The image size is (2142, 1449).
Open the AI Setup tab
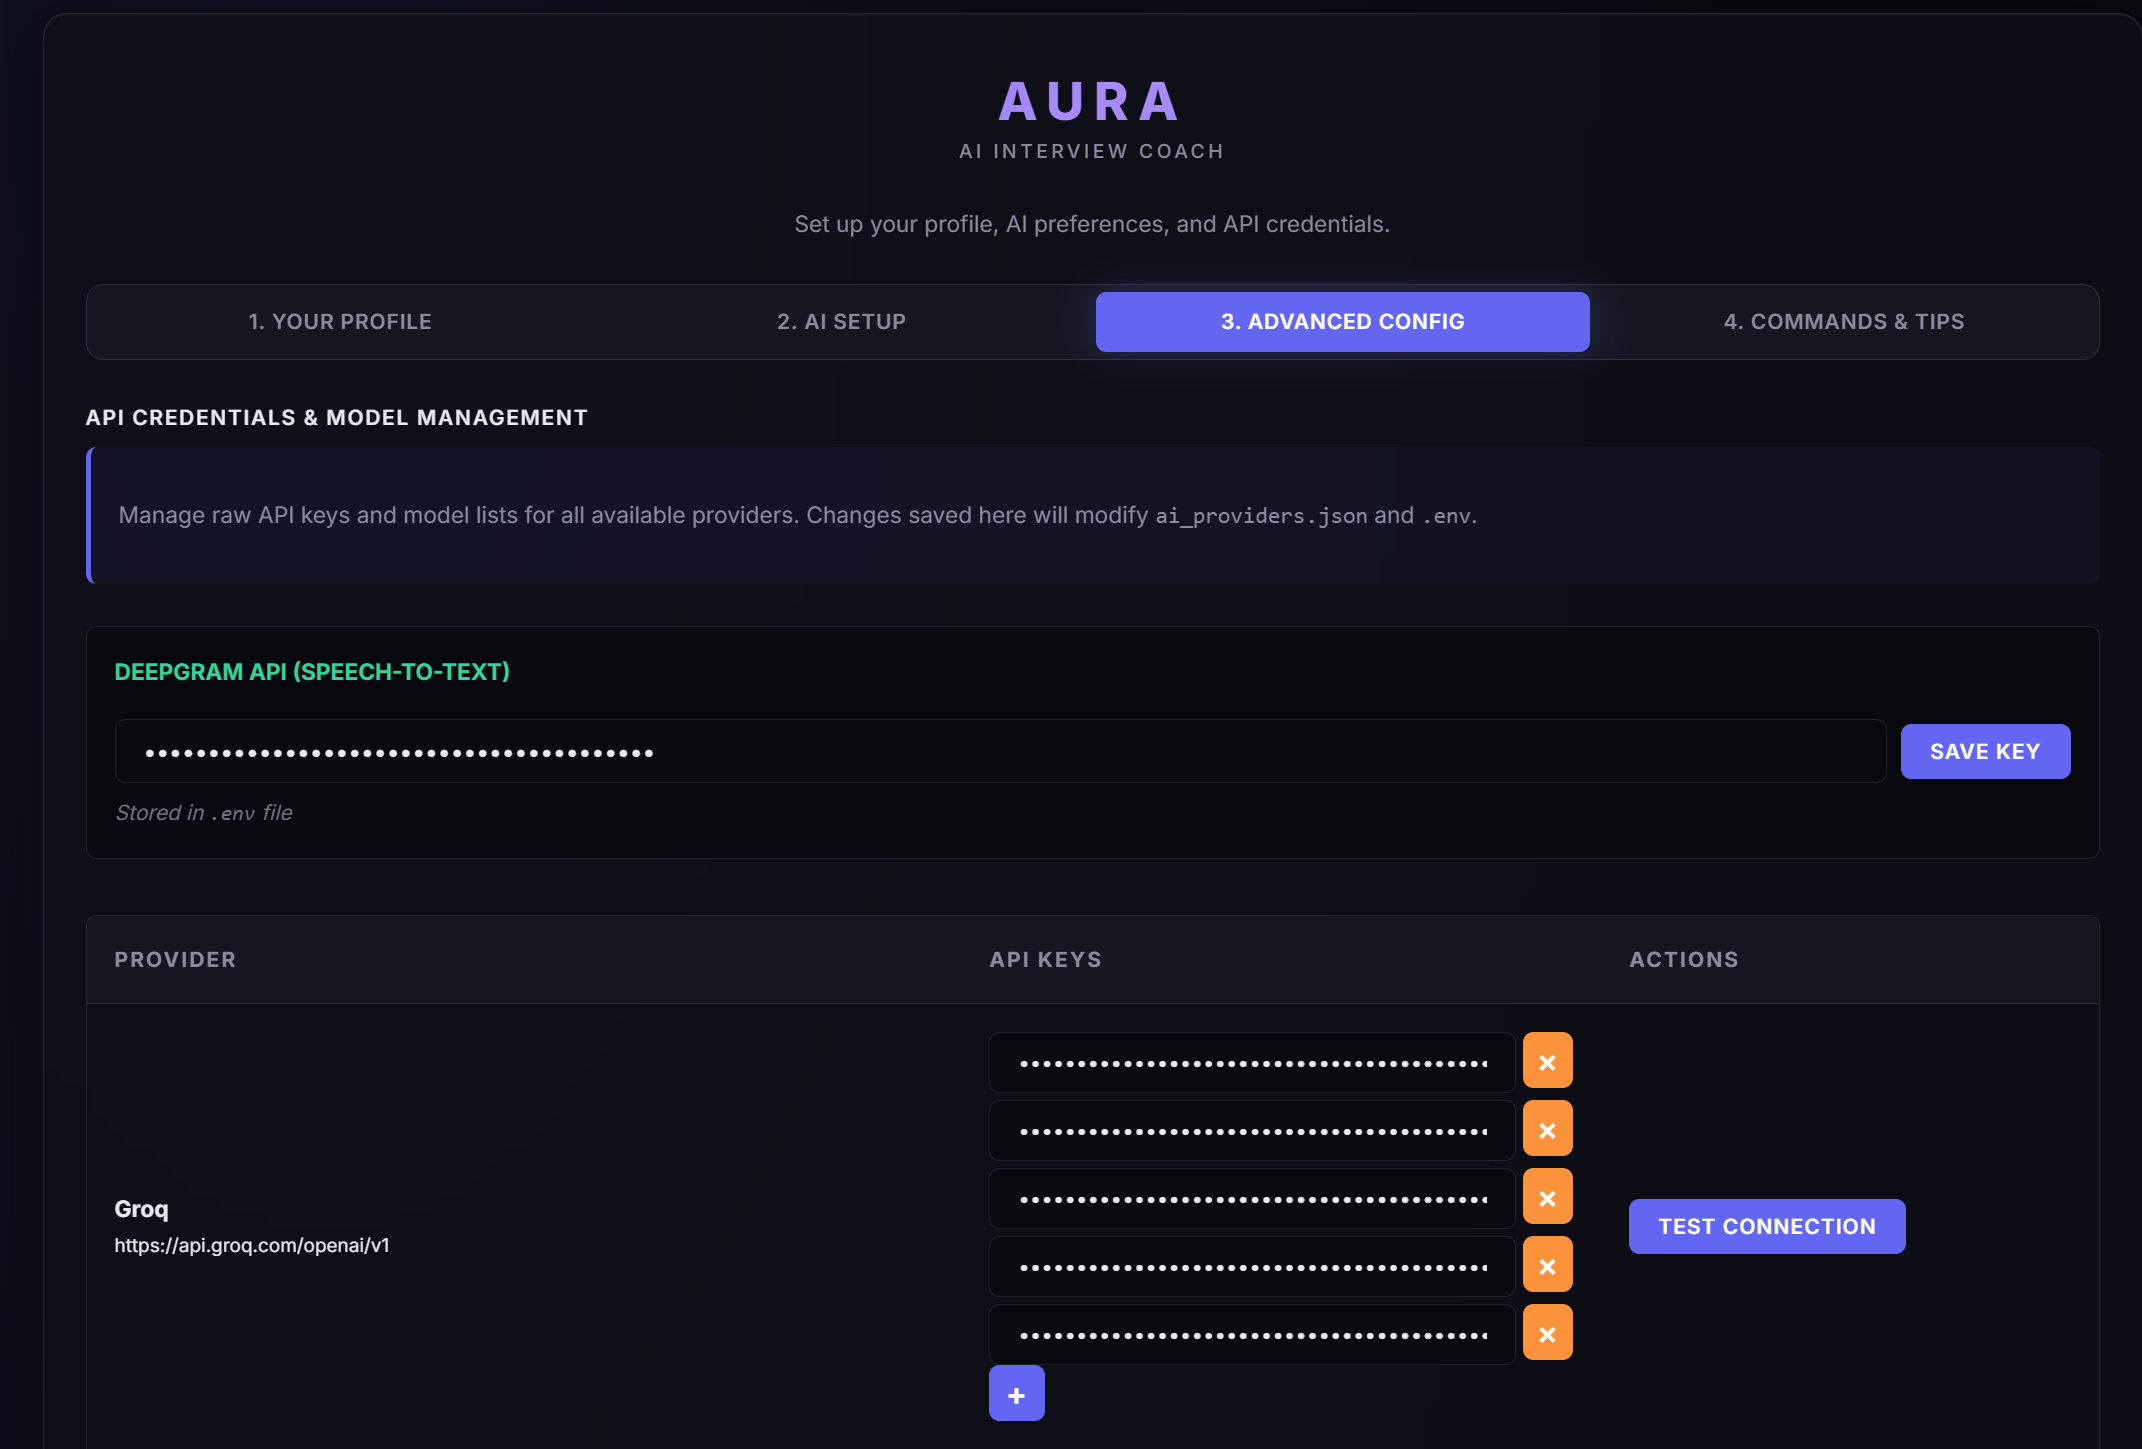(840, 321)
